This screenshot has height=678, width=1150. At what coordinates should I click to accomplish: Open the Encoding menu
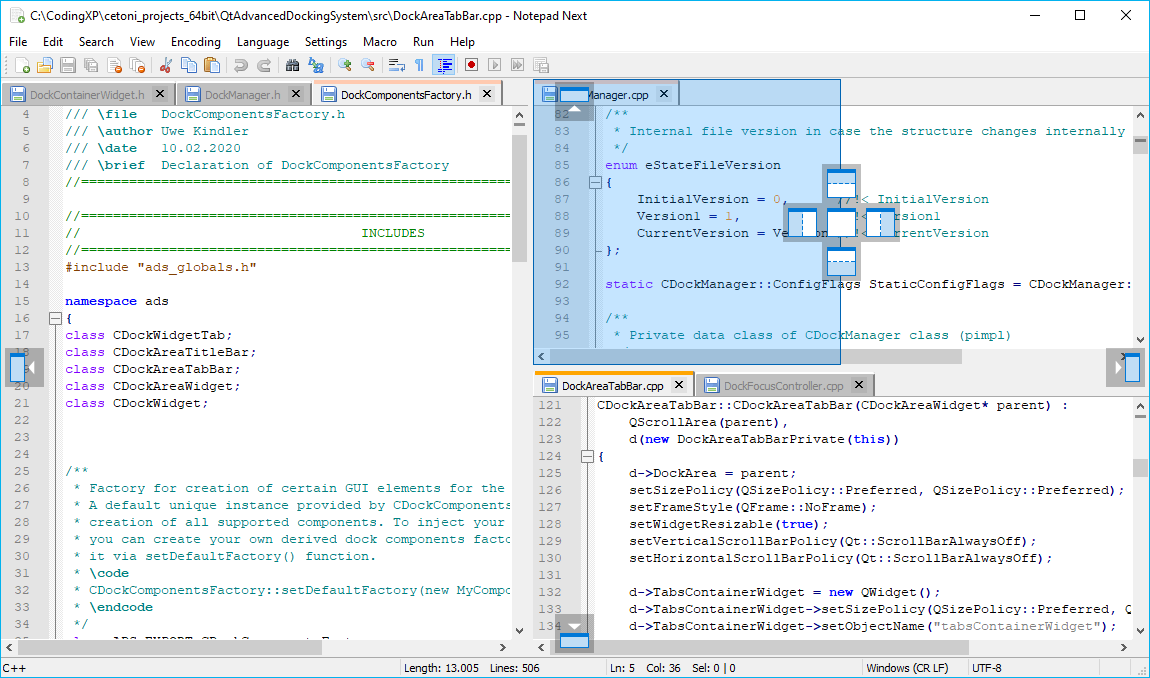point(196,42)
